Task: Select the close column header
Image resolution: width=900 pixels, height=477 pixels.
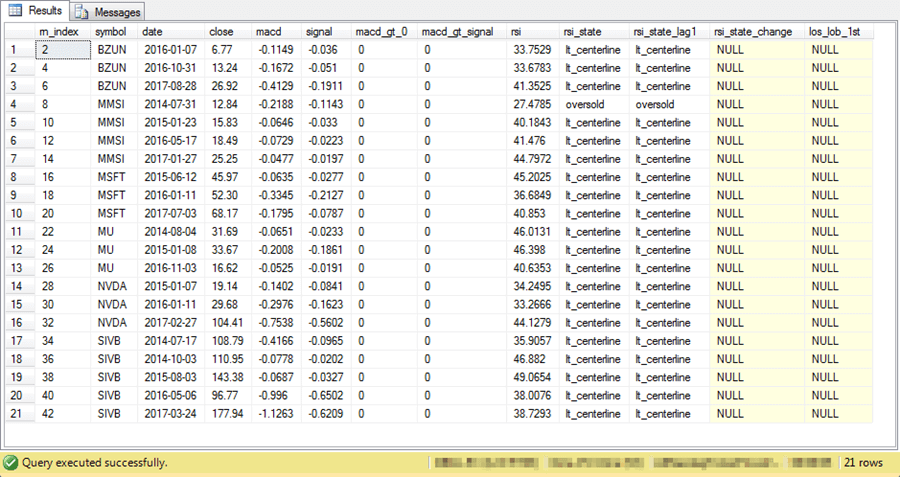Action: click(228, 32)
